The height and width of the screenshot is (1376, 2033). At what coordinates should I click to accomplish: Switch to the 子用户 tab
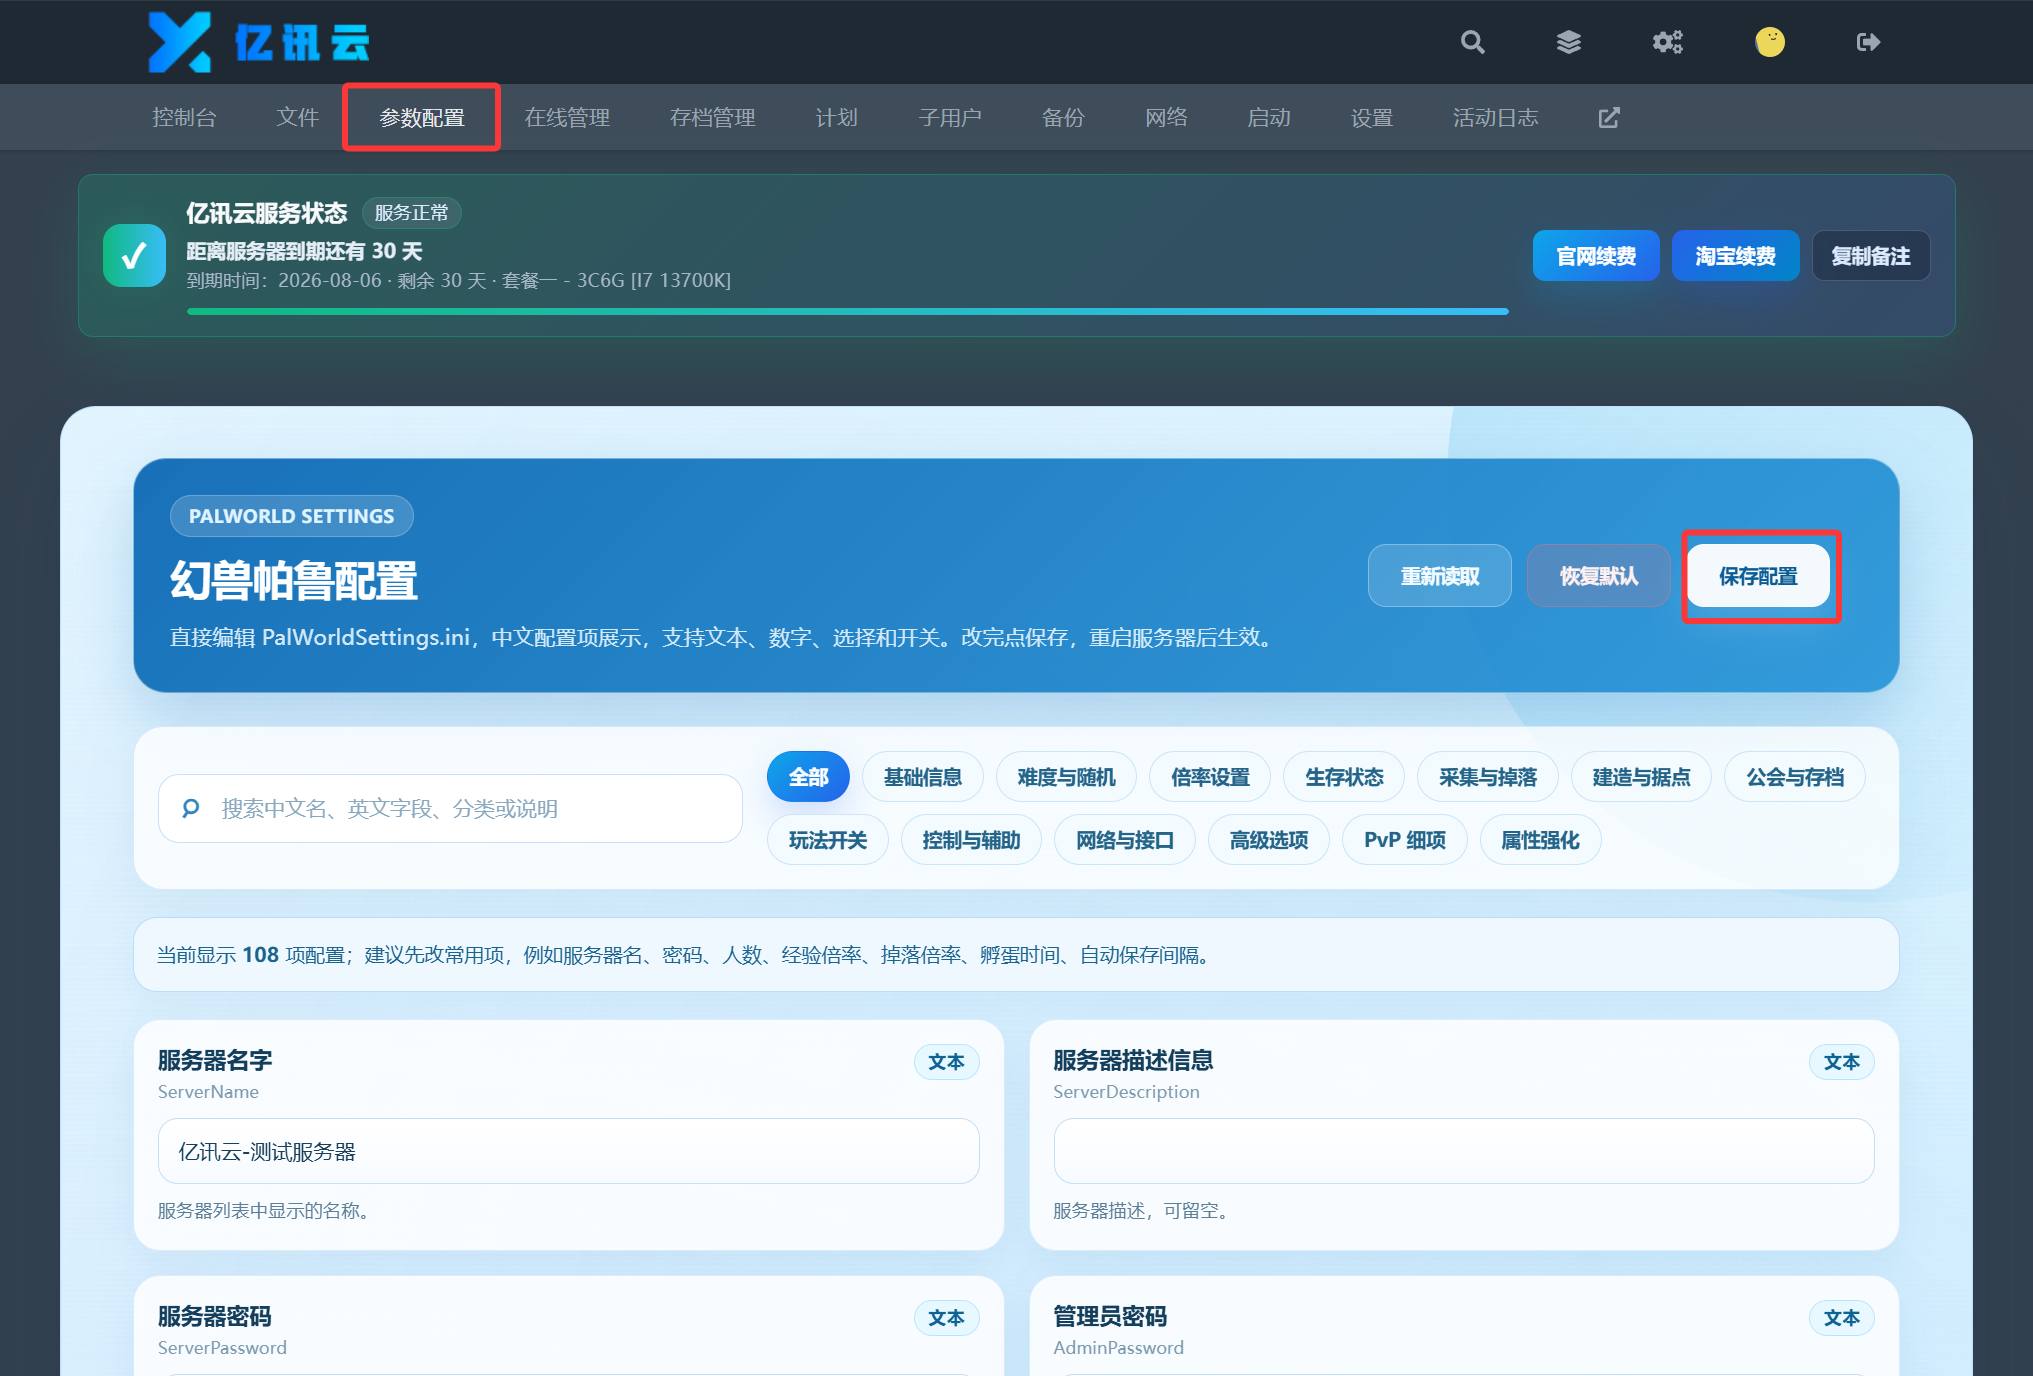[950, 118]
